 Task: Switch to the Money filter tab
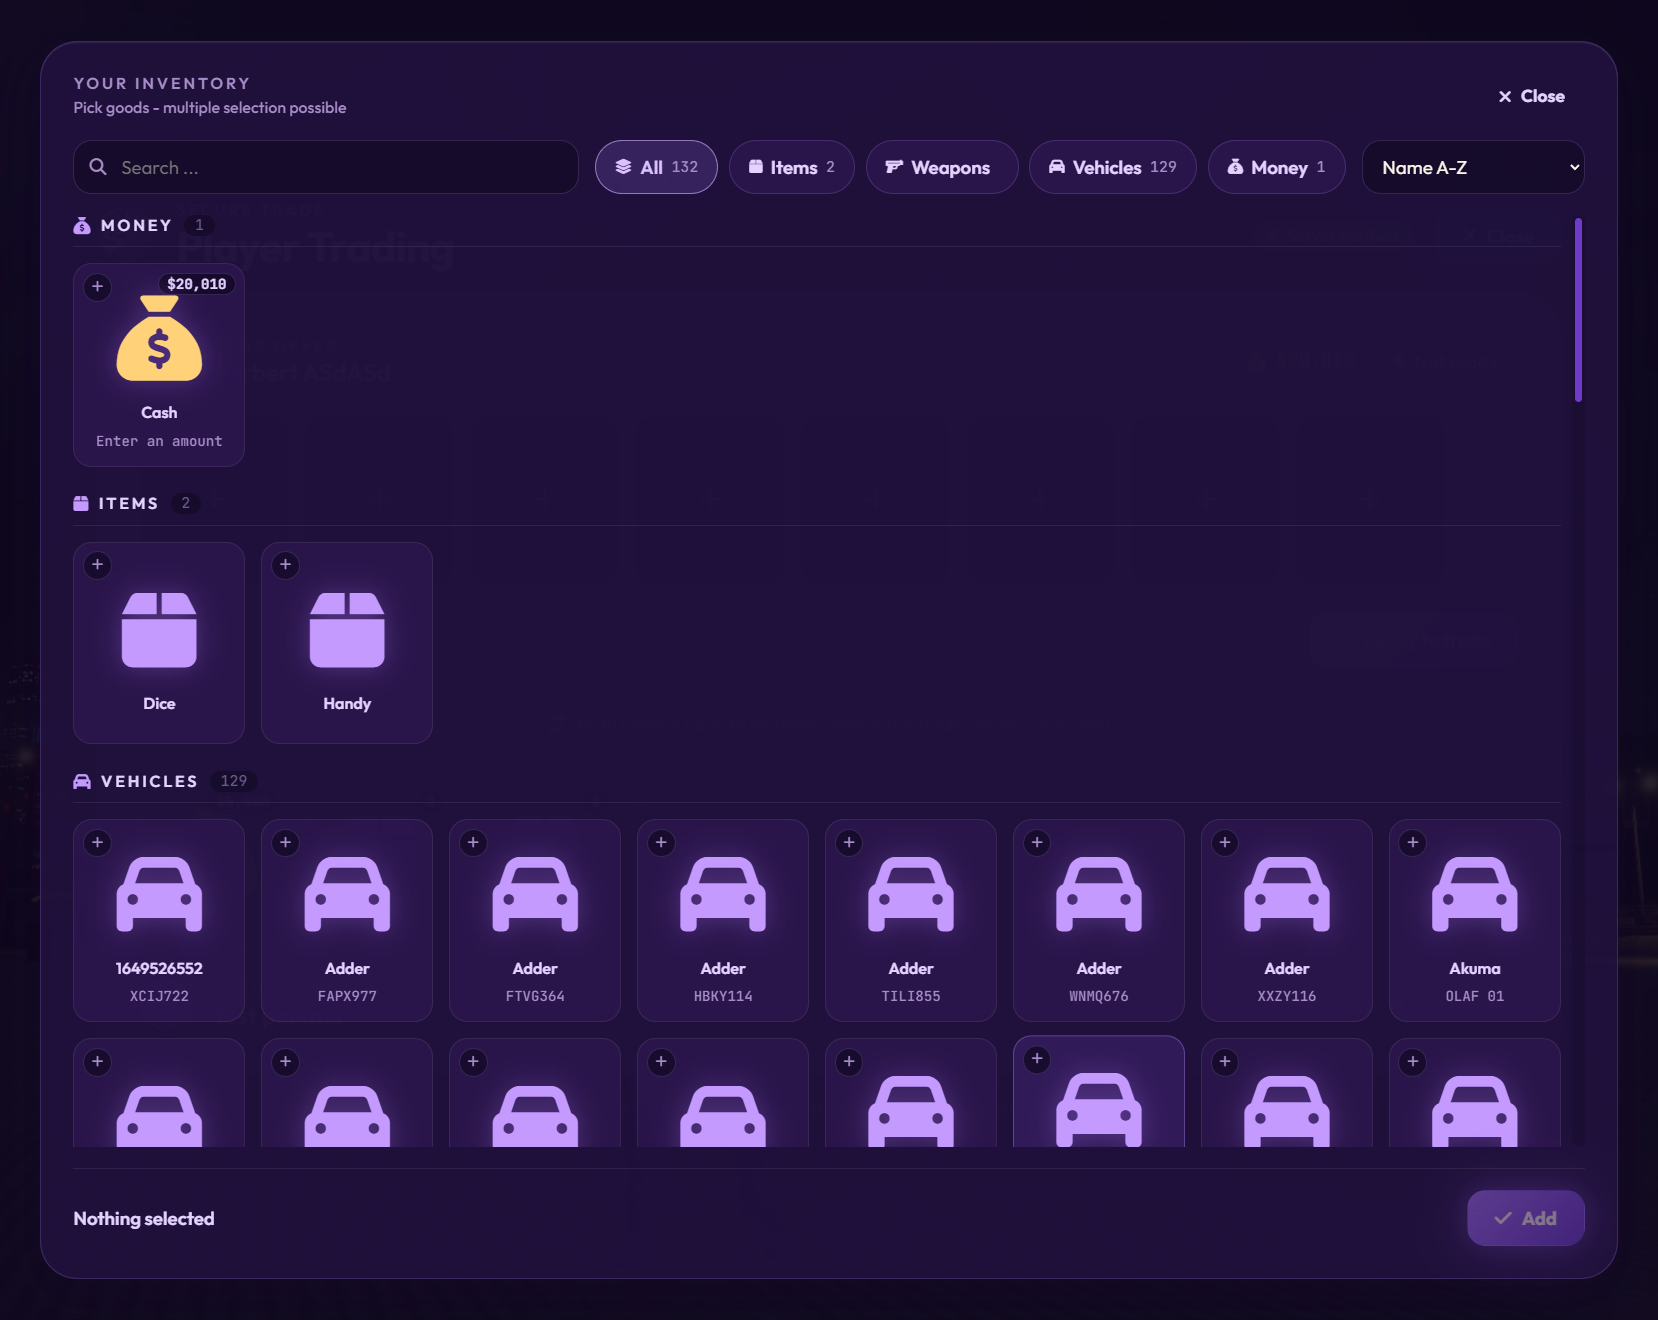tap(1277, 167)
